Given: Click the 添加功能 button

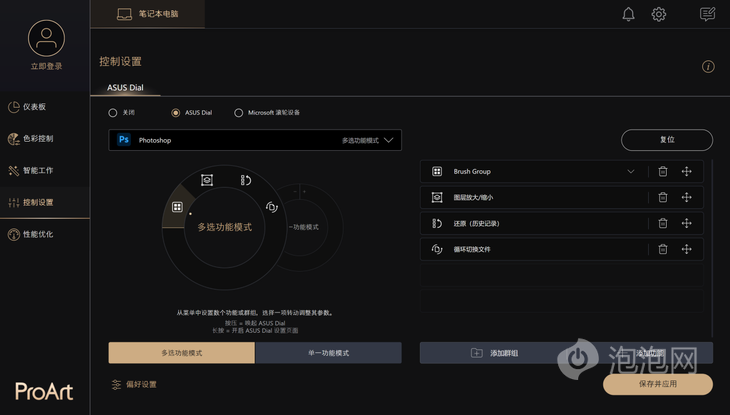Looking at the screenshot, I should click(640, 353).
